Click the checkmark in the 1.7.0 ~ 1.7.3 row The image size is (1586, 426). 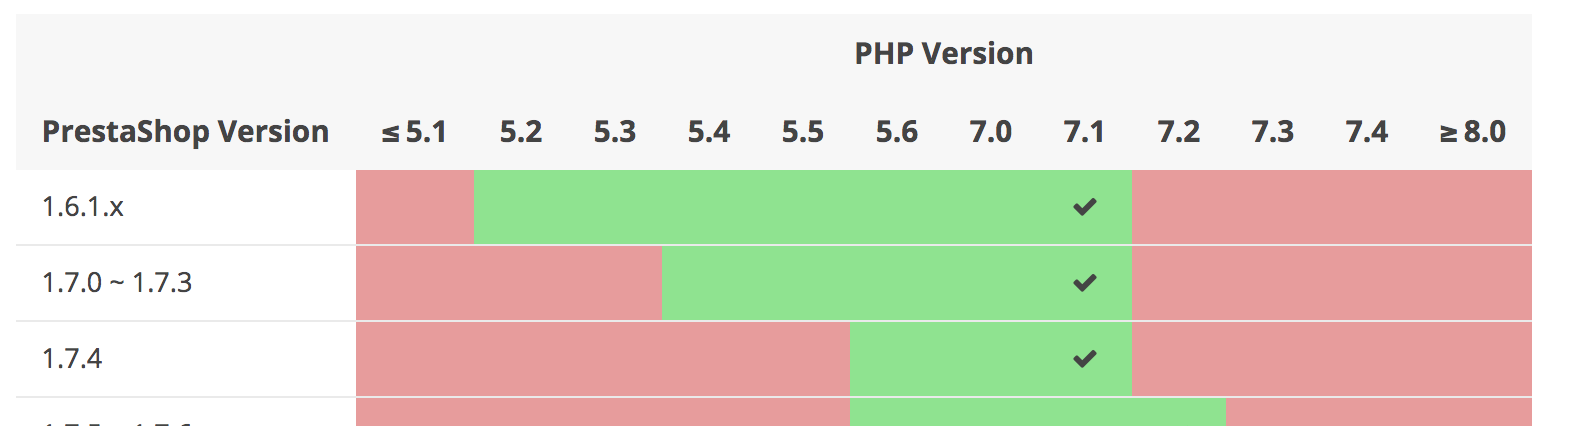point(1085,283)
